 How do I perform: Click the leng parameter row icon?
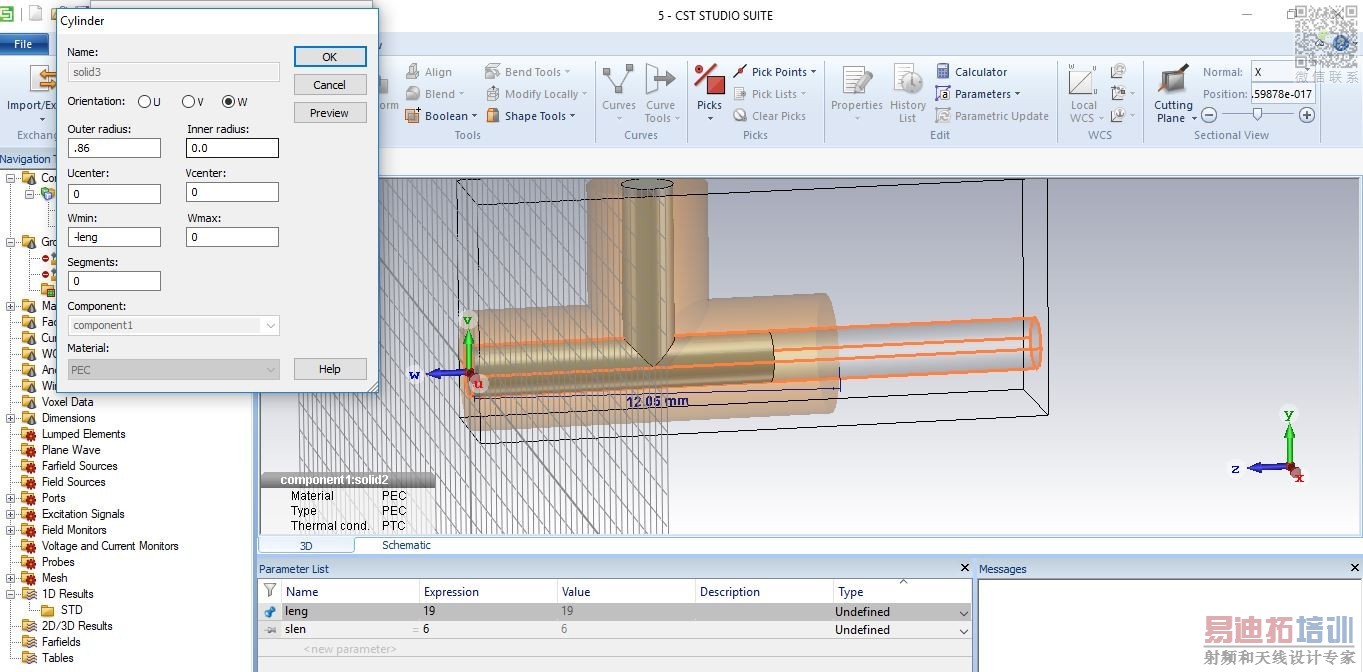[x=270, y=611]
